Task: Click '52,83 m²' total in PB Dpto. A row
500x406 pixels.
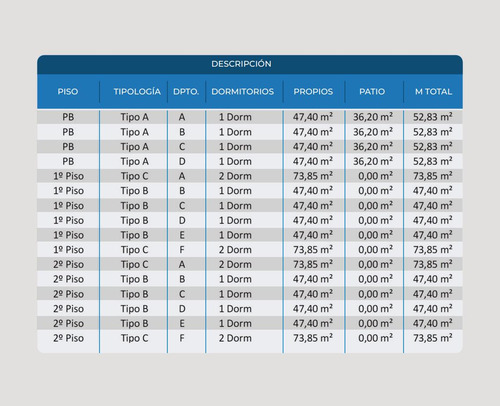Action: point(433,117)
